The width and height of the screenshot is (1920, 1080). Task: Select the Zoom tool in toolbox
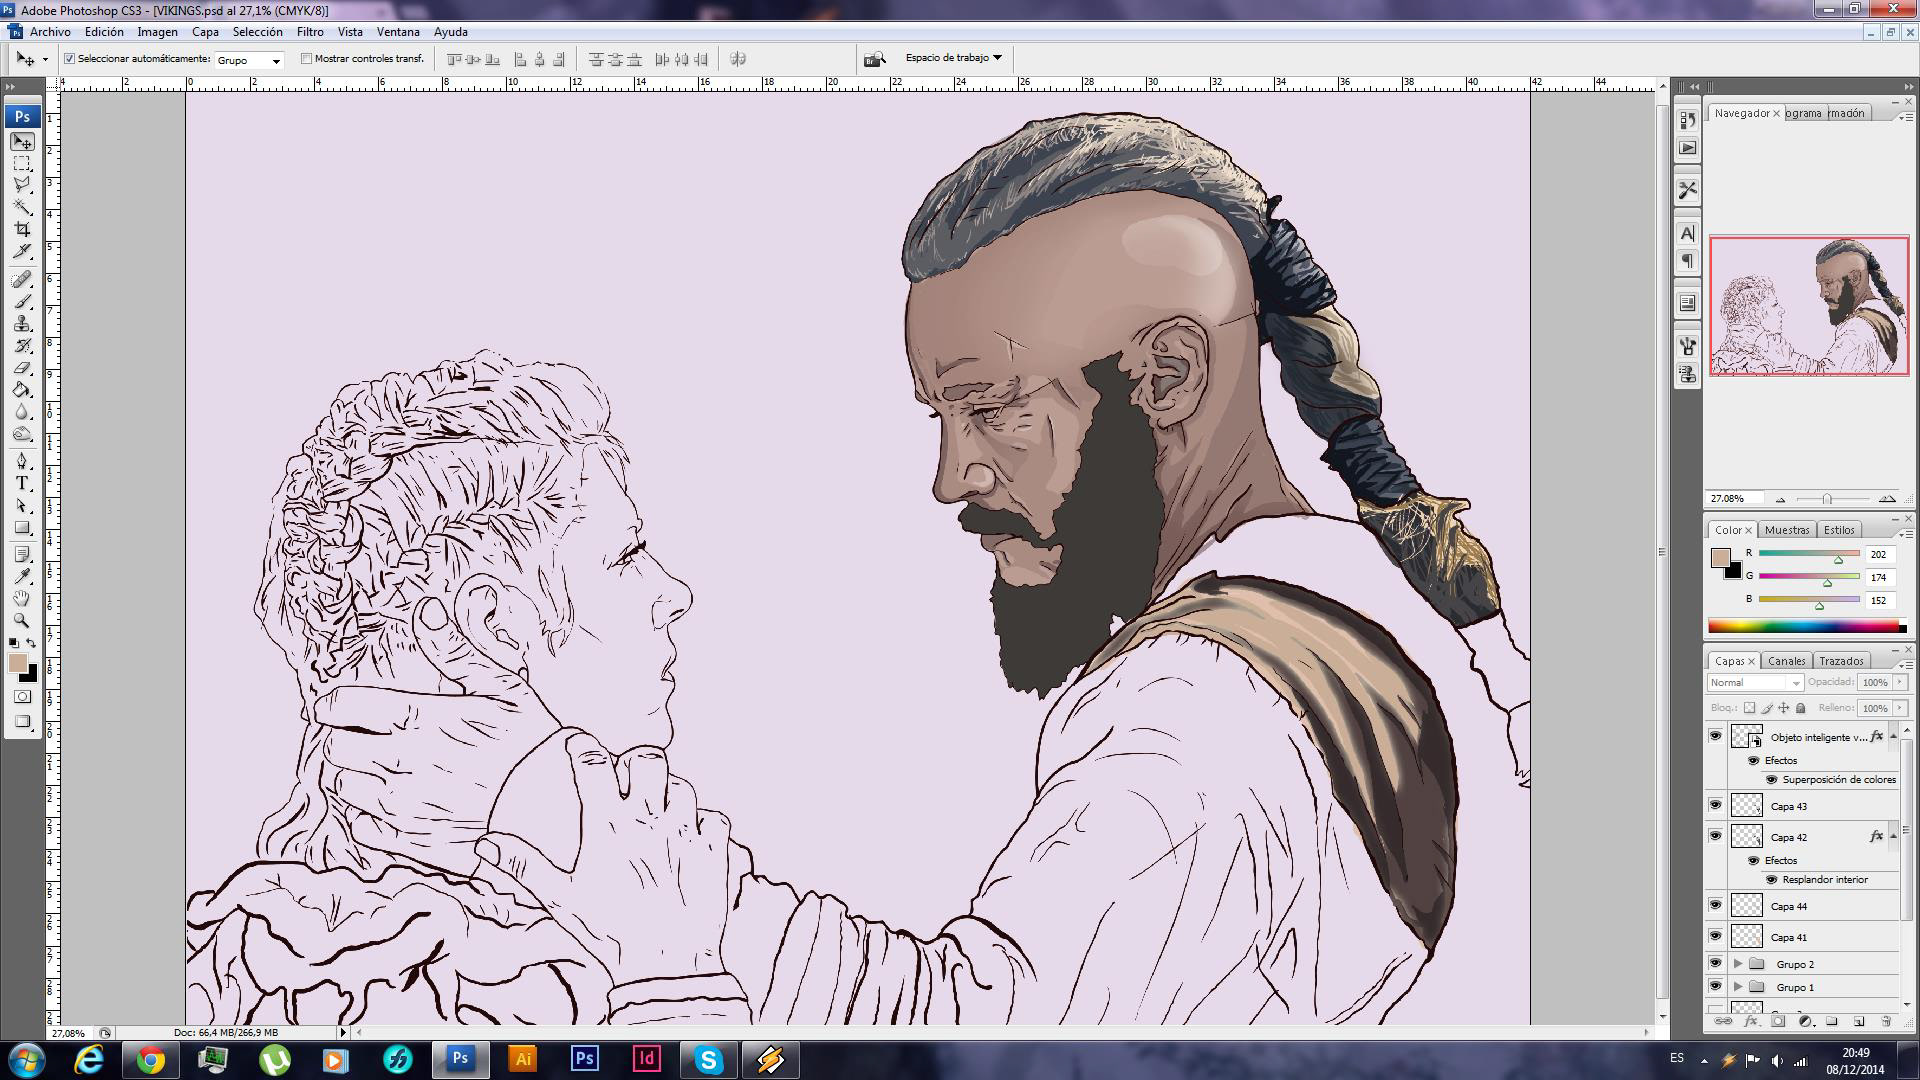point(22,620)
